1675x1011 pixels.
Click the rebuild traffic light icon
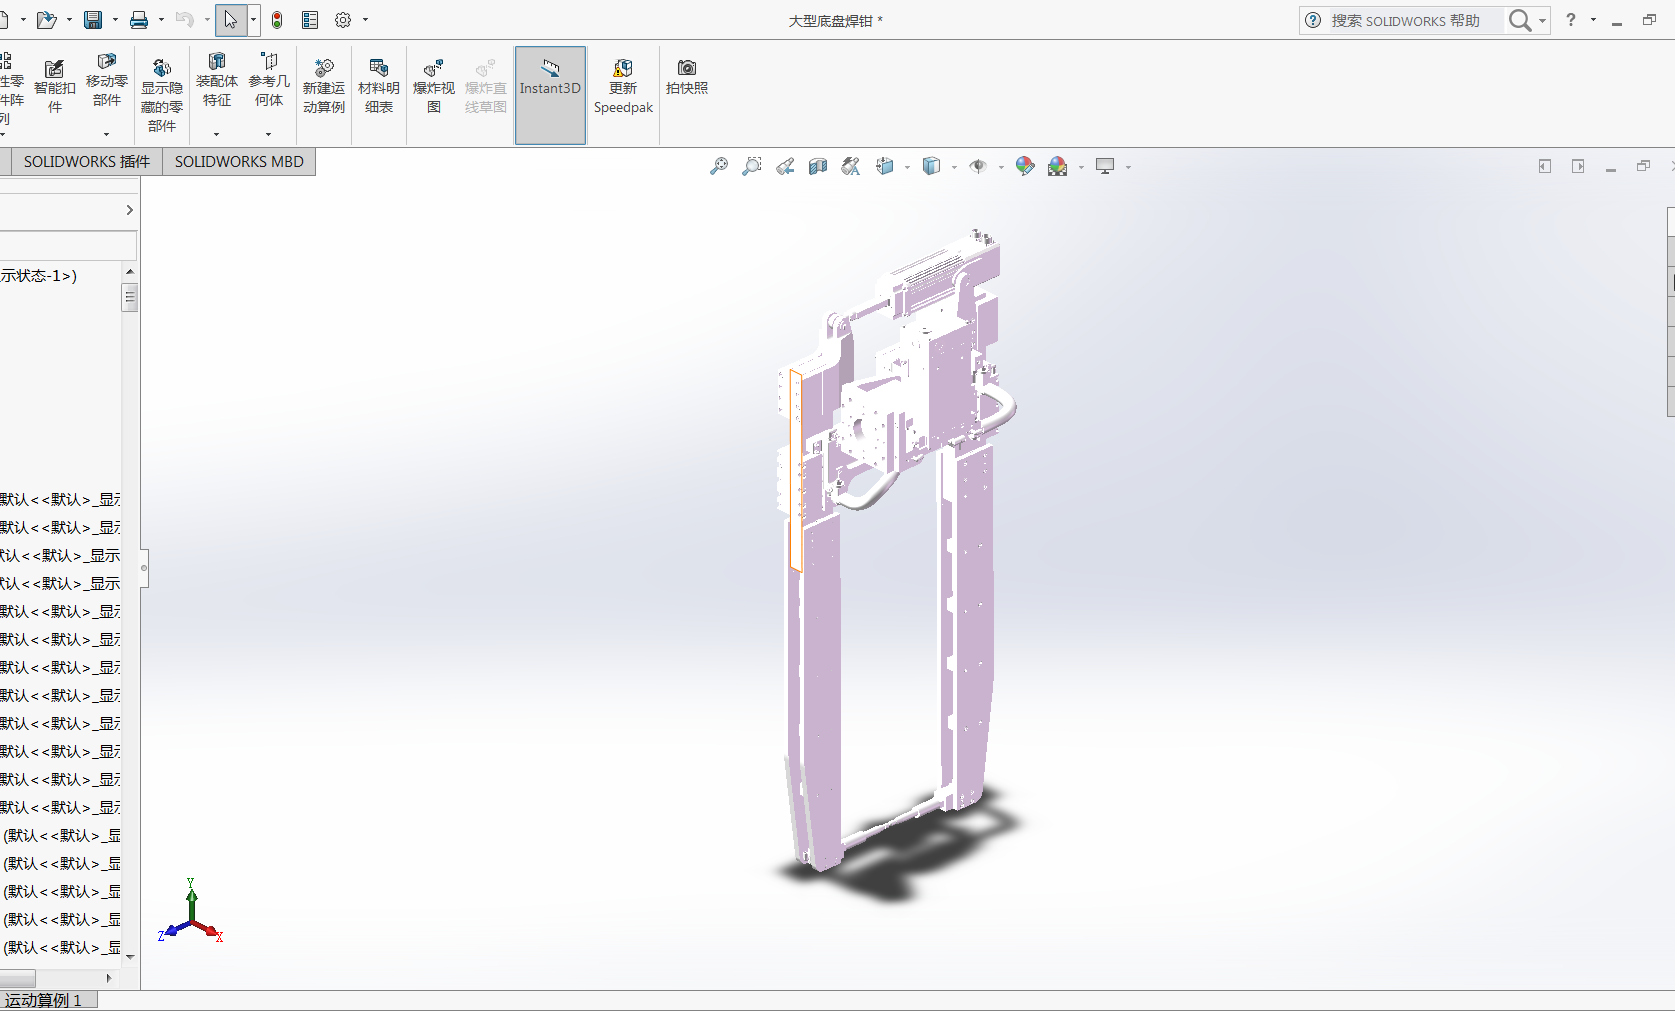click(277, 20)
